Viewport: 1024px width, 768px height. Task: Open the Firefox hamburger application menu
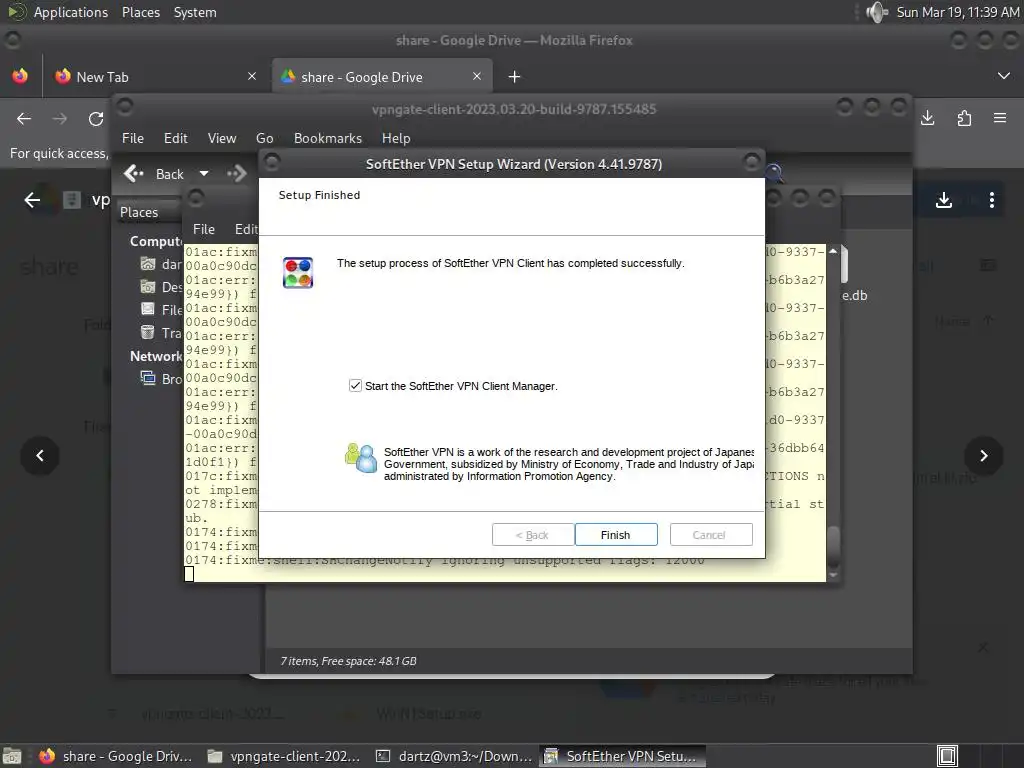click(x=1000, y=118)
